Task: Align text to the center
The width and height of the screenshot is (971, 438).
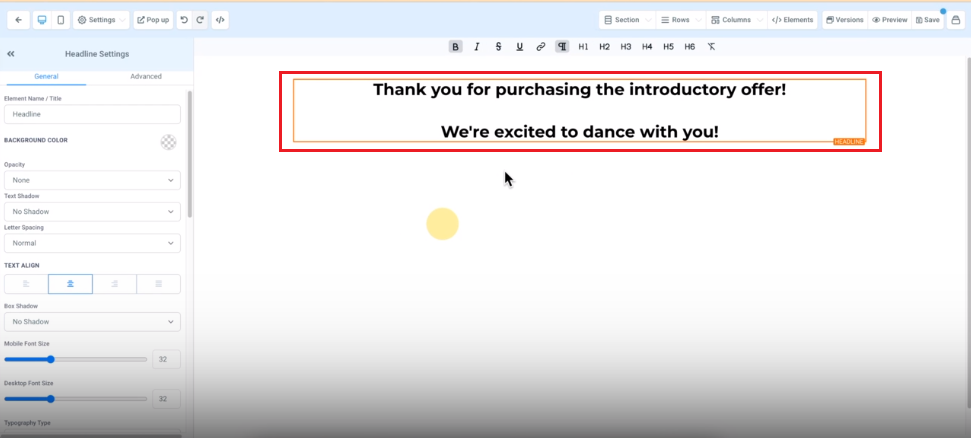Action: (x=71, y=284)
